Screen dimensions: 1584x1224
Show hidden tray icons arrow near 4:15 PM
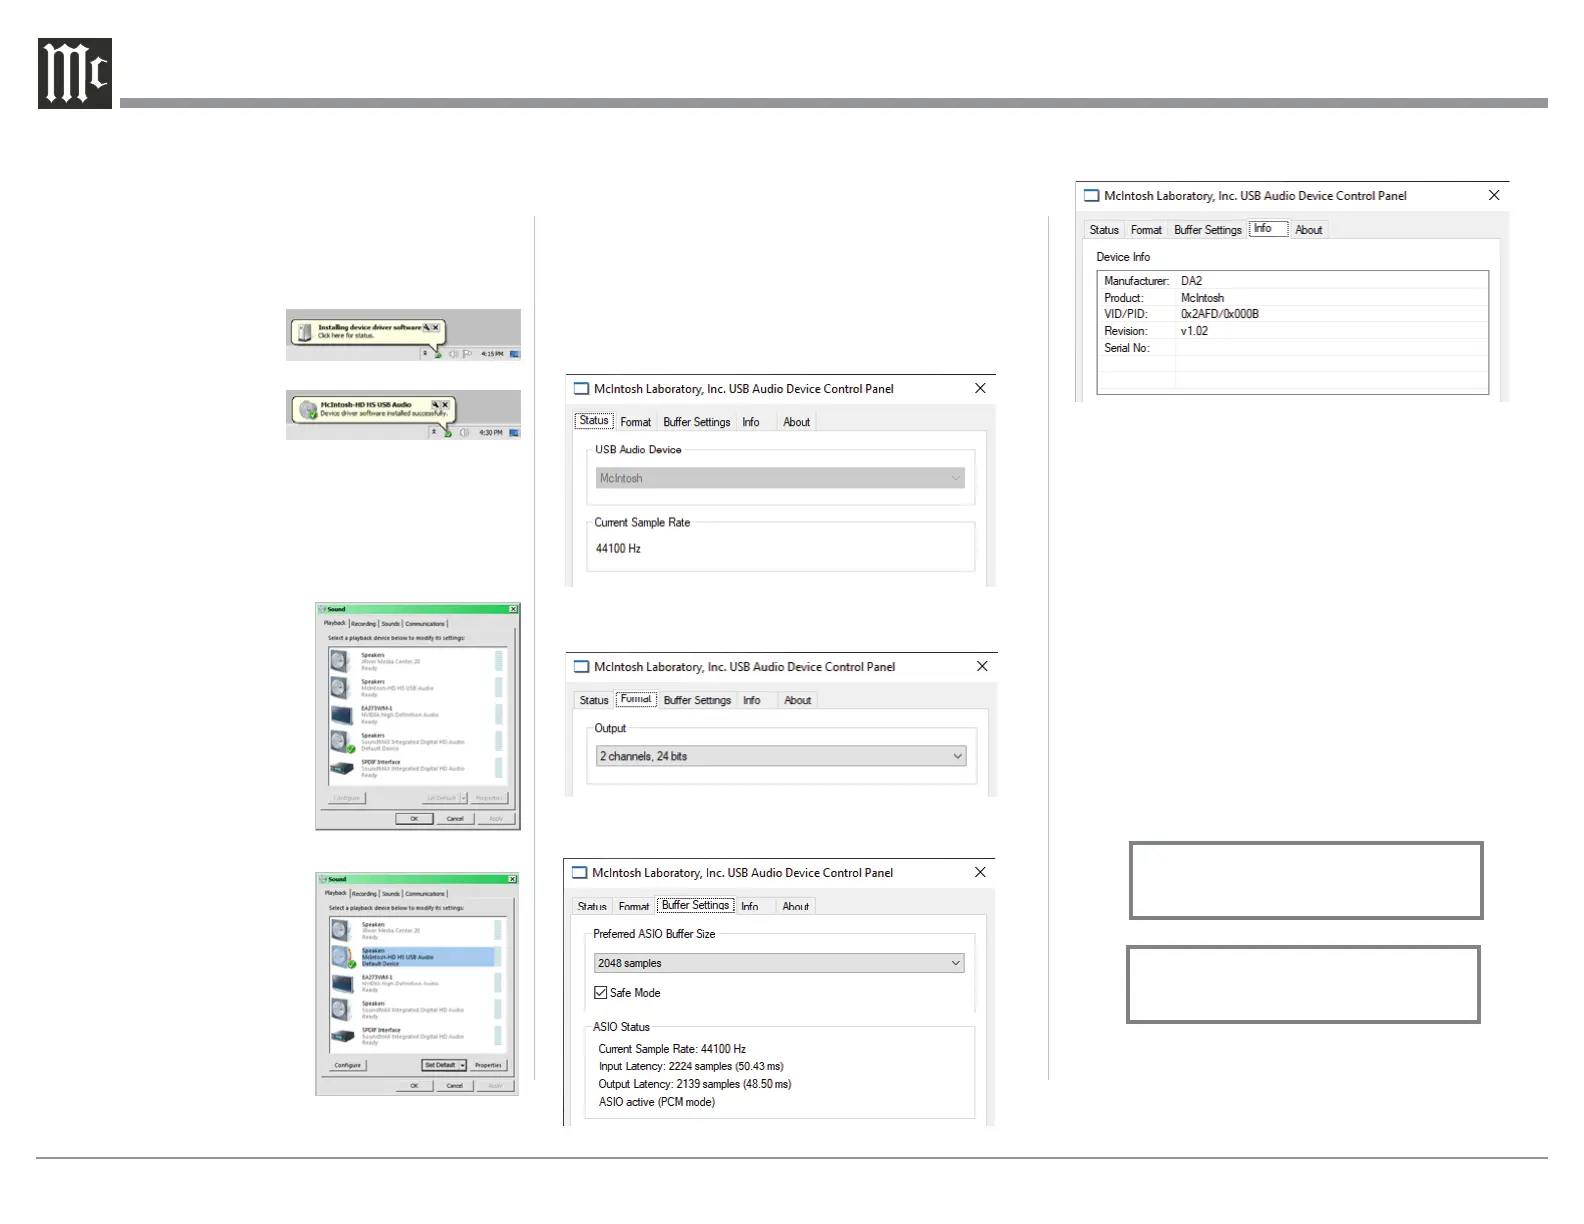click(425, 354)
